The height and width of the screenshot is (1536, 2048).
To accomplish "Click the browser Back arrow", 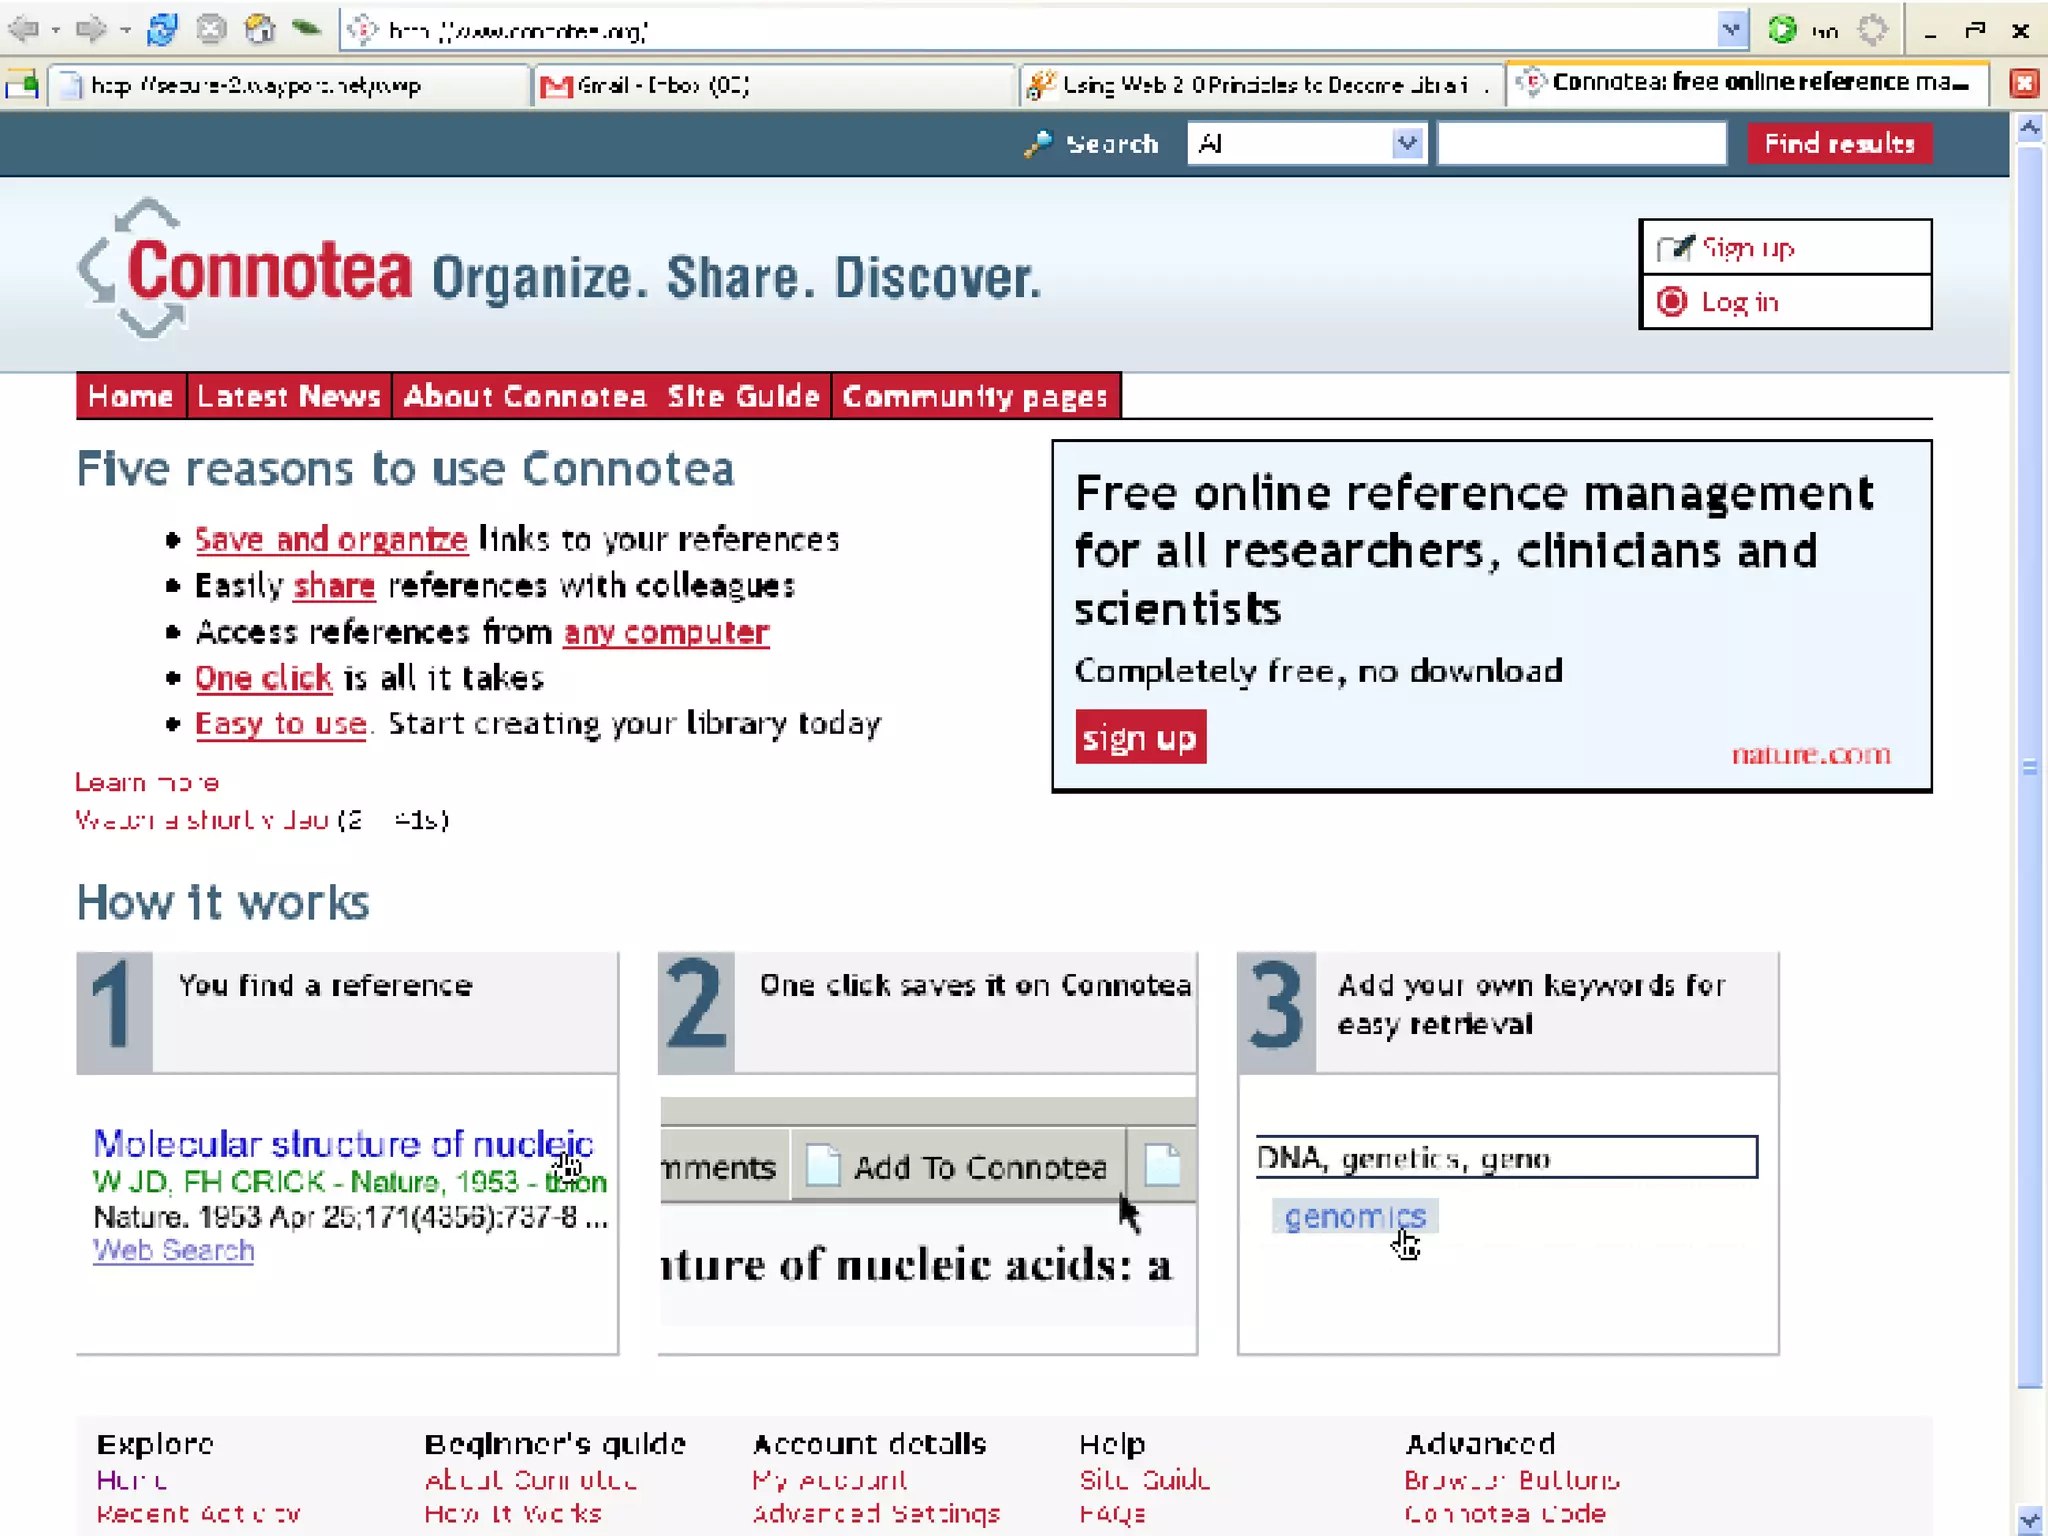I will (x=24, y=30).
